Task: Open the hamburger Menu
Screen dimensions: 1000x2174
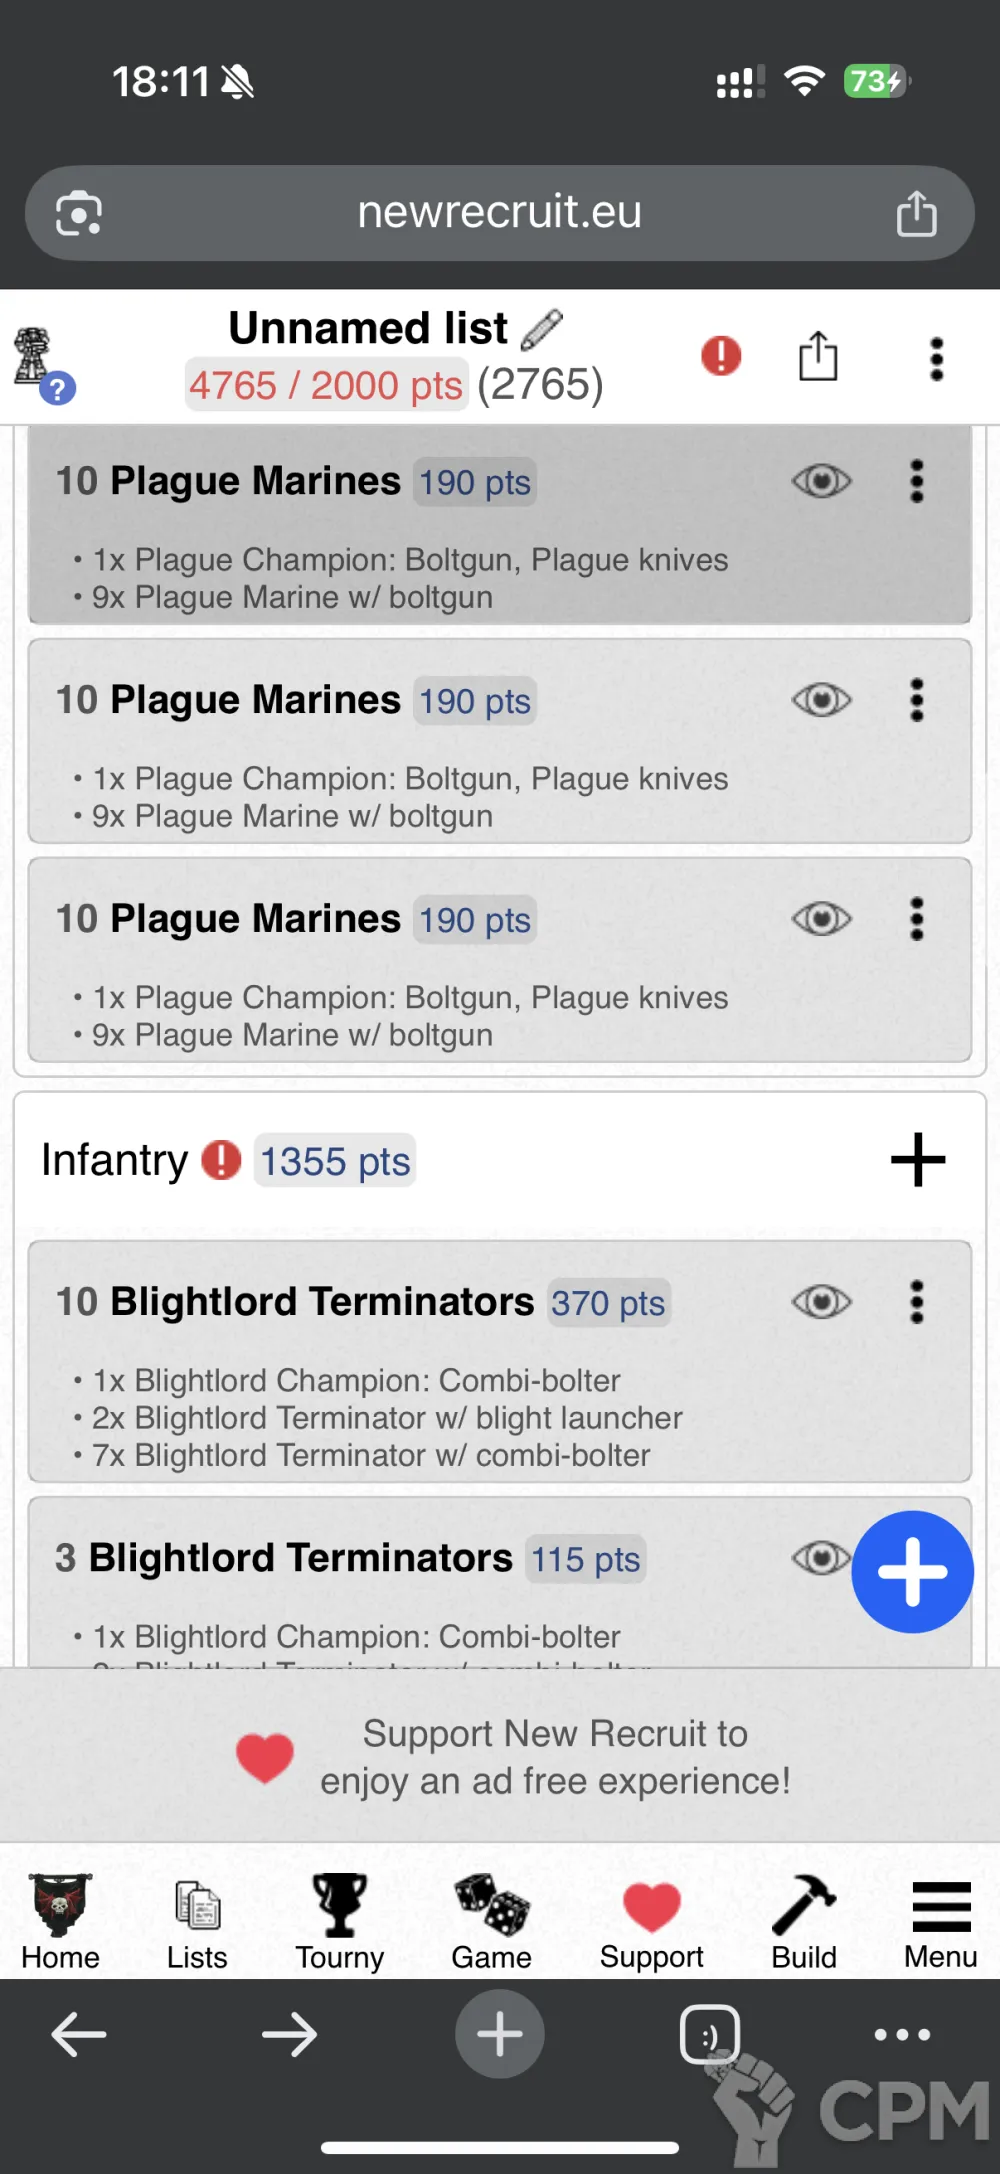Action: (941, 1922)
